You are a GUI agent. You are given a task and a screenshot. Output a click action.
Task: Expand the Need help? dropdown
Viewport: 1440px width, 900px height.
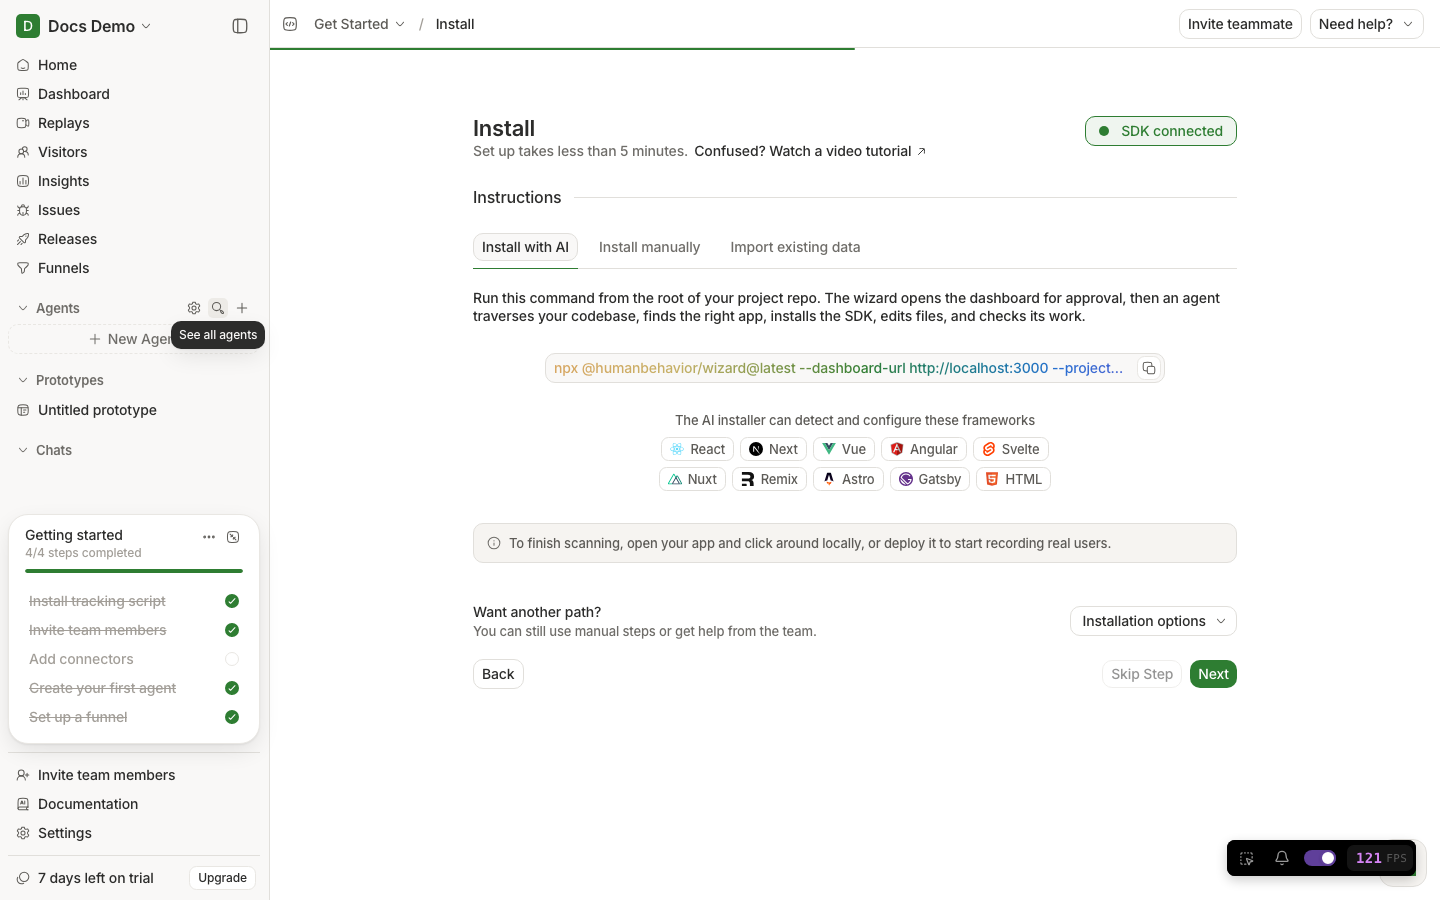coord(1366,24)
